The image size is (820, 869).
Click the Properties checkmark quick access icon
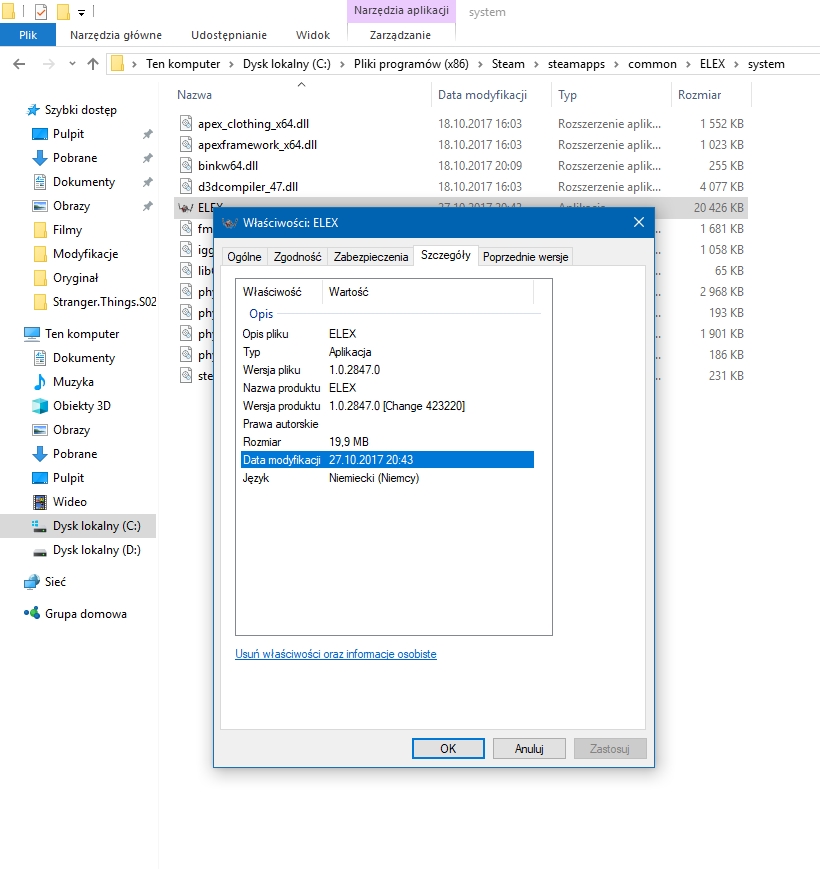(41, 11)
